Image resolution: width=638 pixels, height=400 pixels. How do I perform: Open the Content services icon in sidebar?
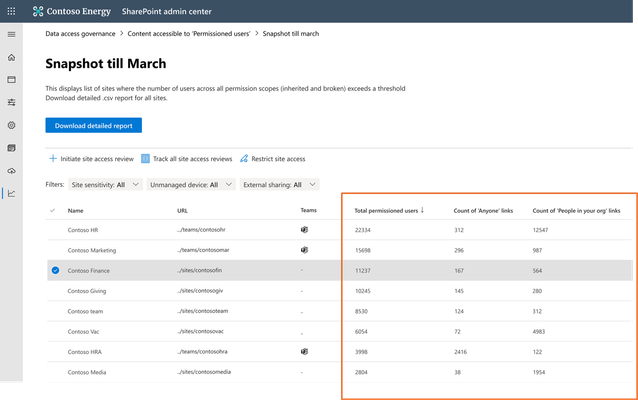click(11, 148)
